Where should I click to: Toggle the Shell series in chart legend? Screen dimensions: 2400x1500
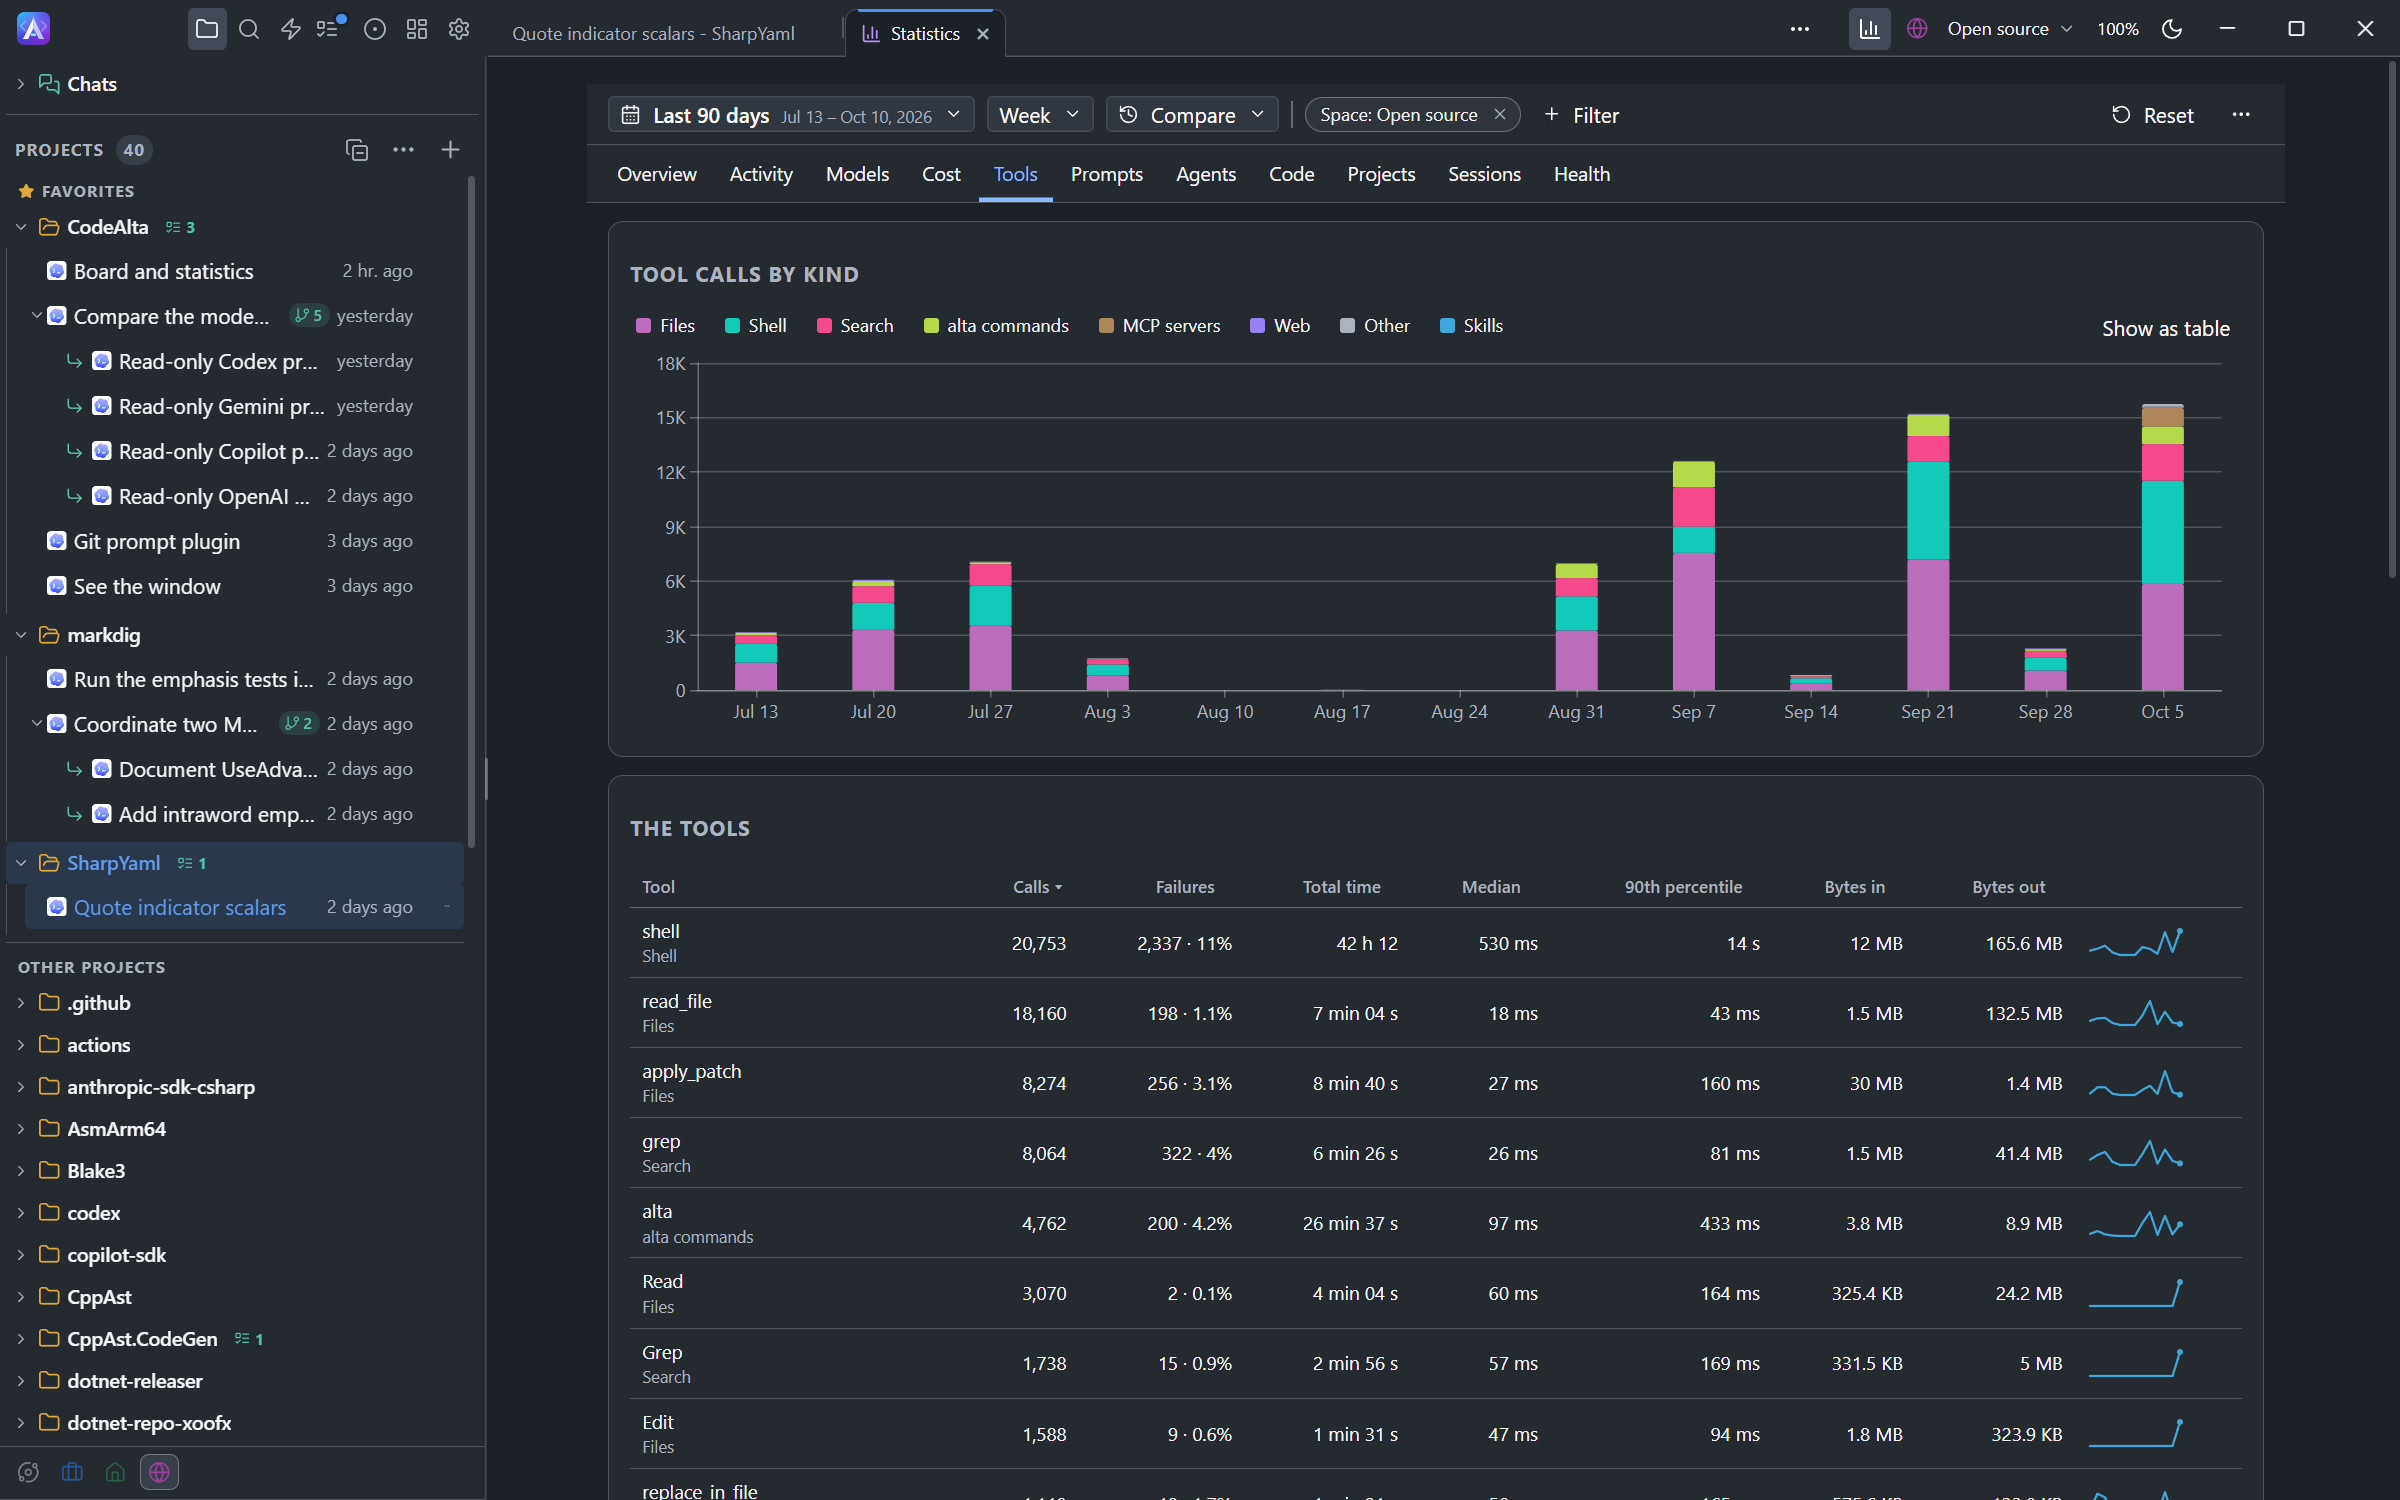756,326
